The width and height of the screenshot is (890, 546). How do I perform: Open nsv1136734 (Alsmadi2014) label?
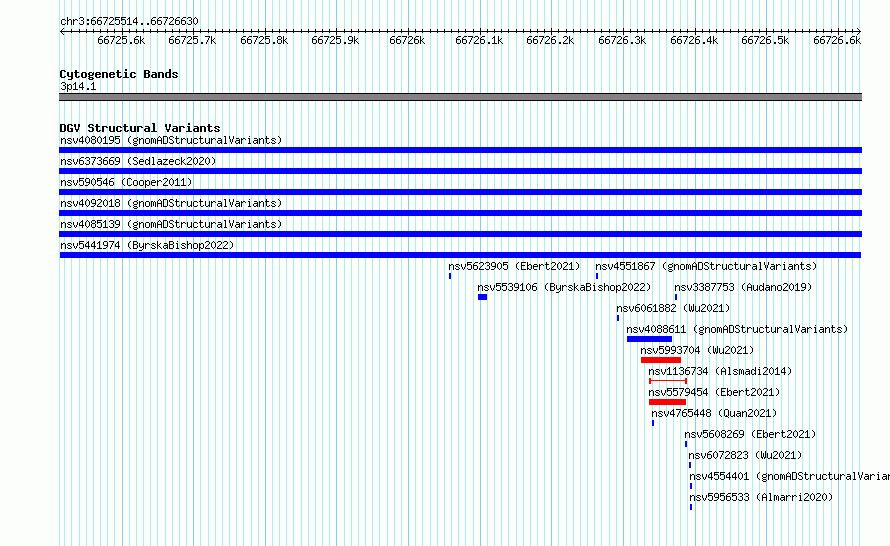tap(720, 371)
